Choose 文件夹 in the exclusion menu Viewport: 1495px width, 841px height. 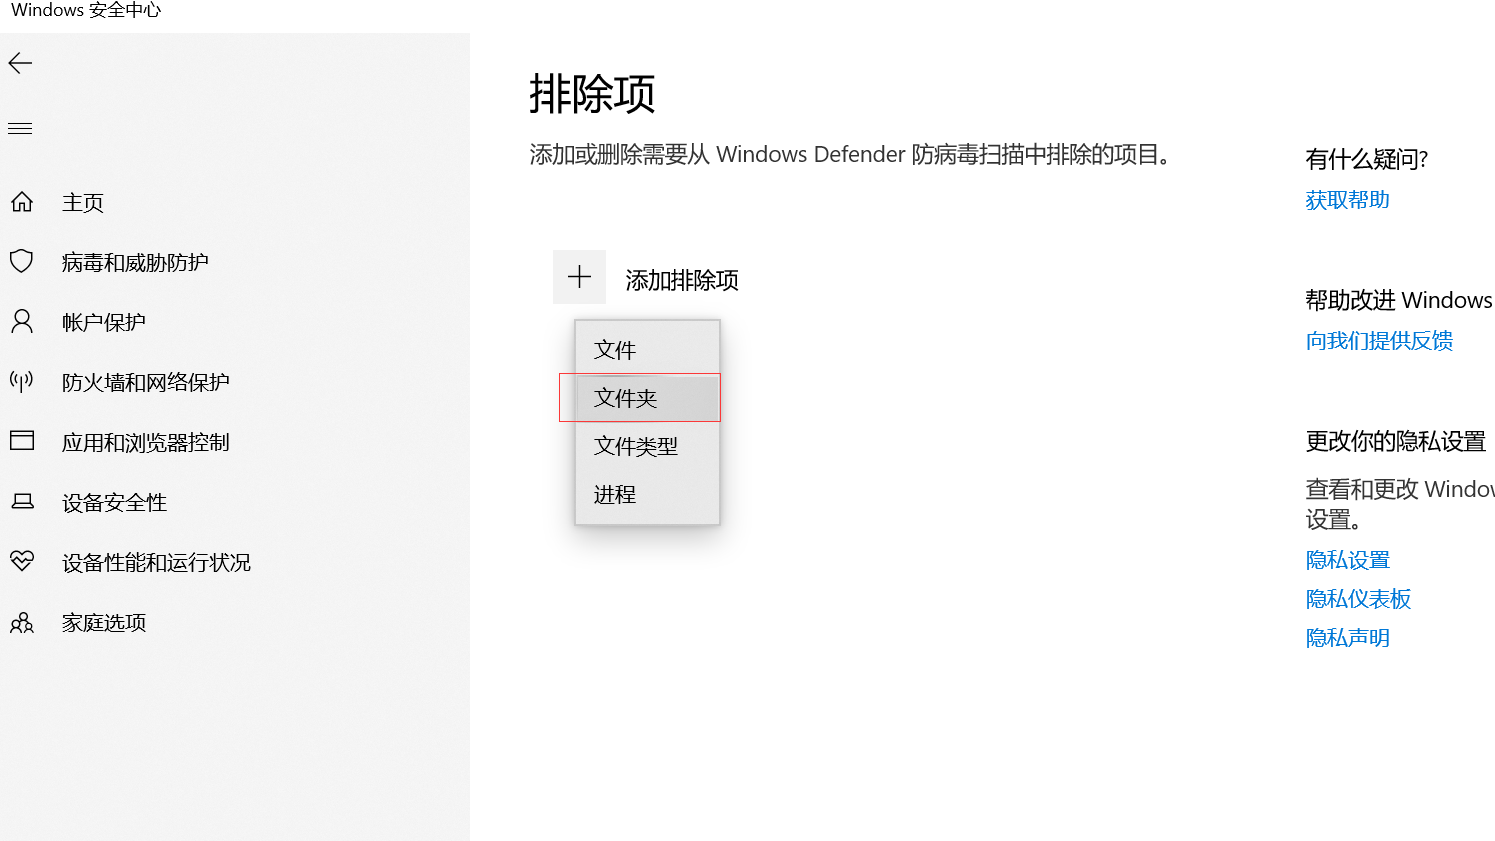pyautogui.click(x=626, y=398)
